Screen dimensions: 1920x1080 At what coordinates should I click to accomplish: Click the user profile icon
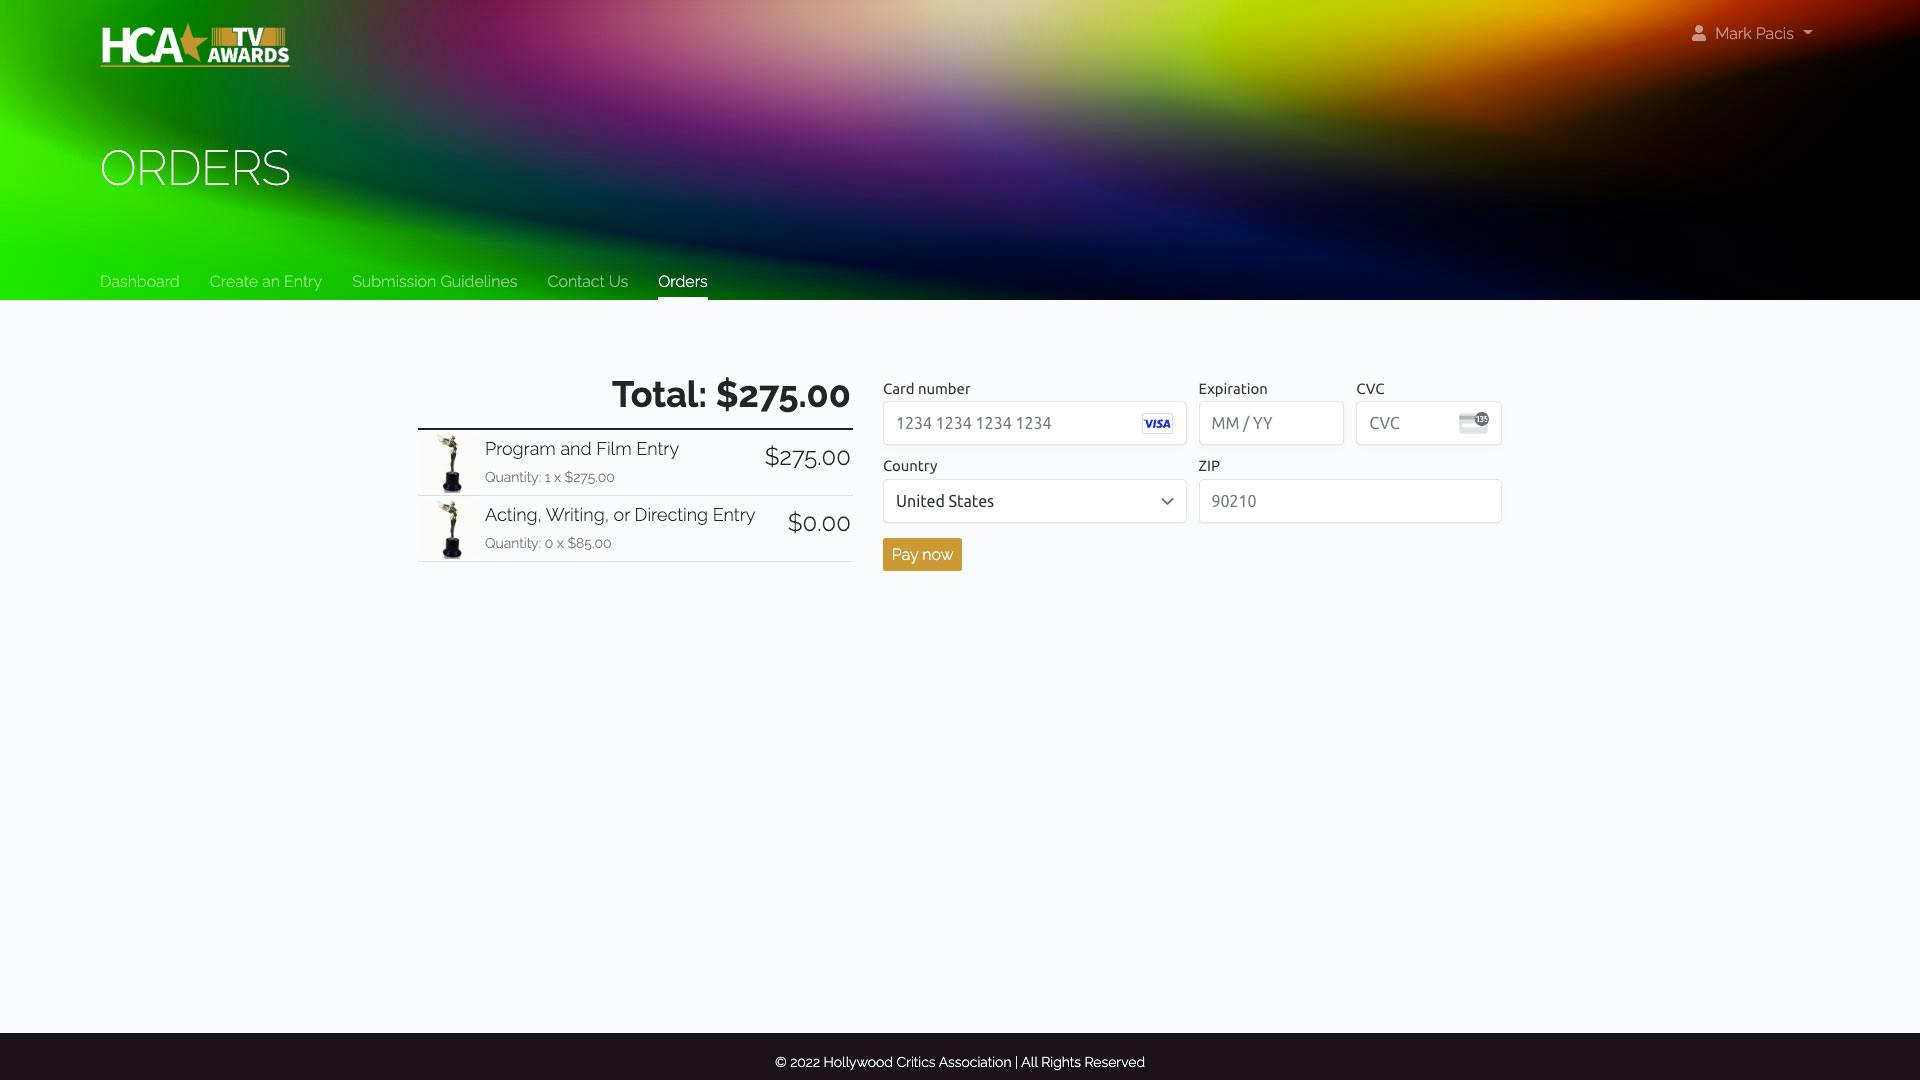(1698, 33)
